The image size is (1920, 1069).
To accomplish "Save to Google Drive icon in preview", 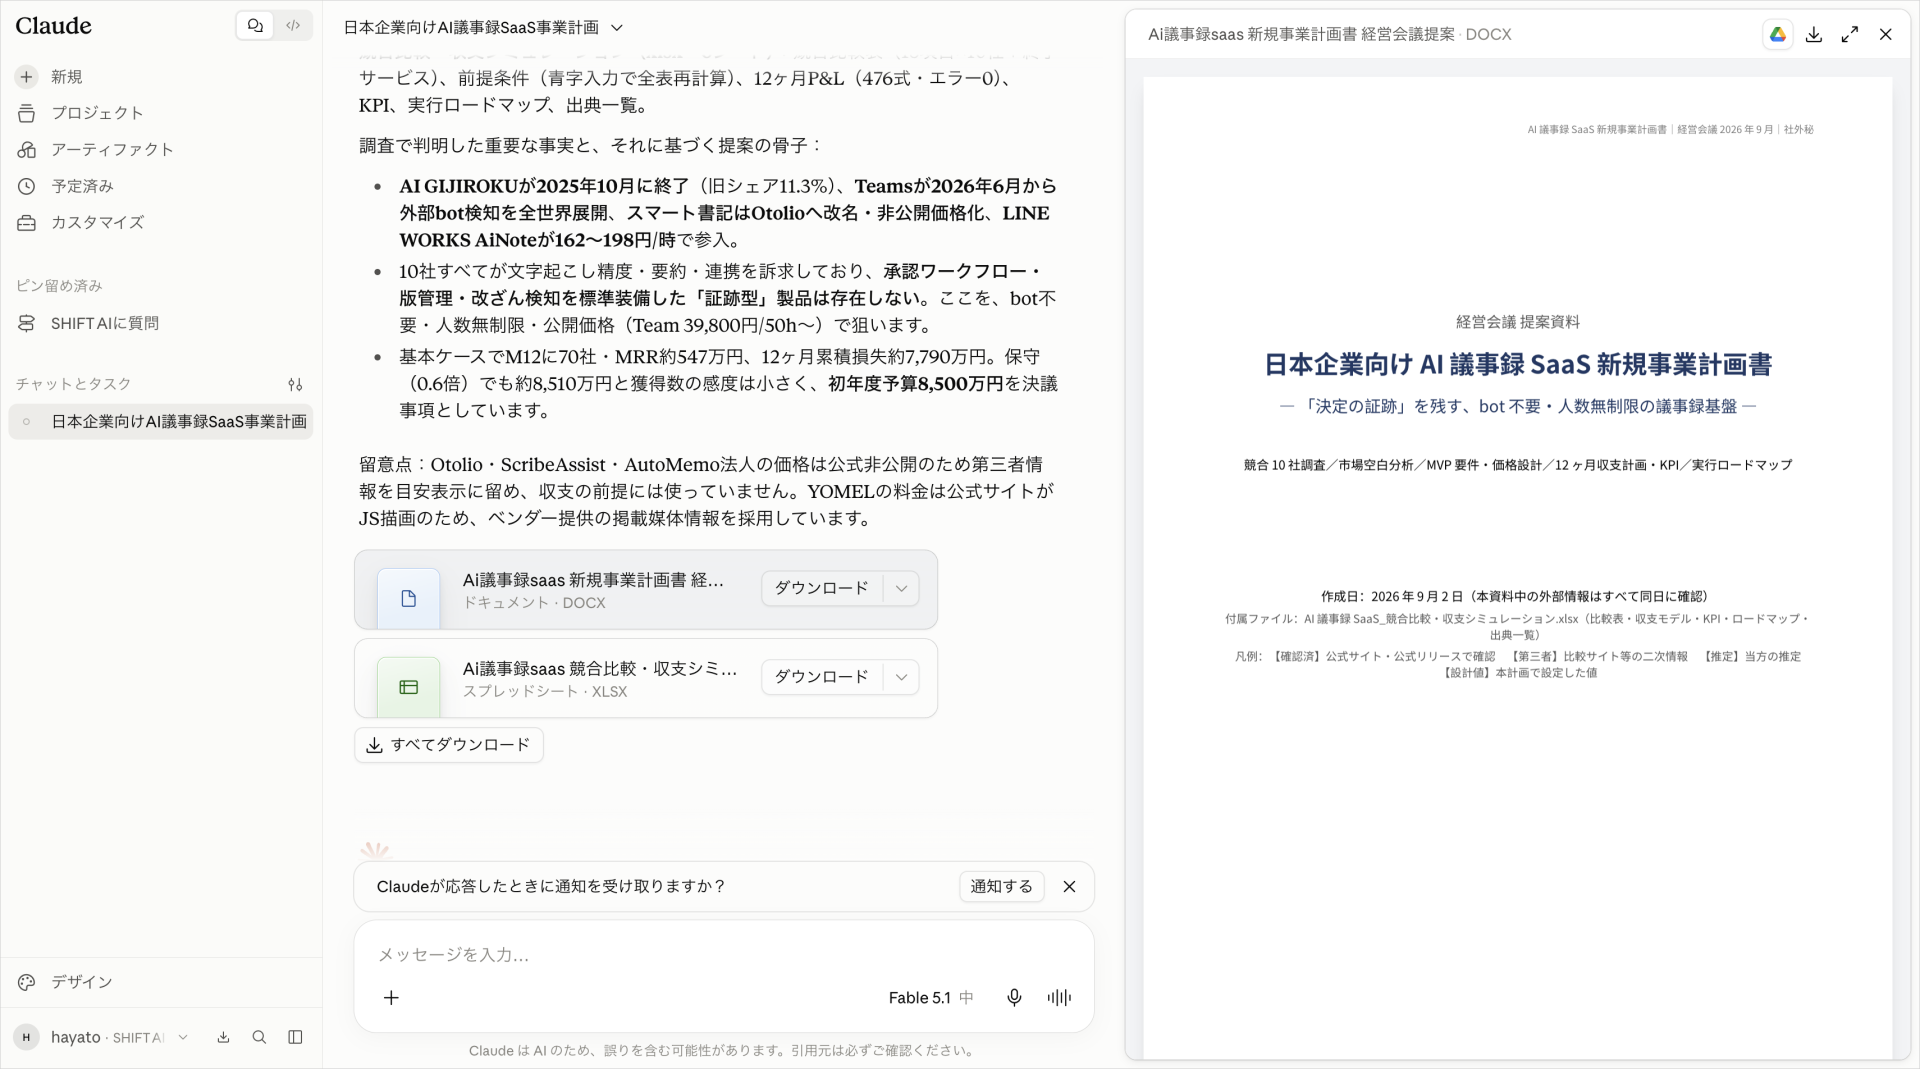I will [1778, 34].
